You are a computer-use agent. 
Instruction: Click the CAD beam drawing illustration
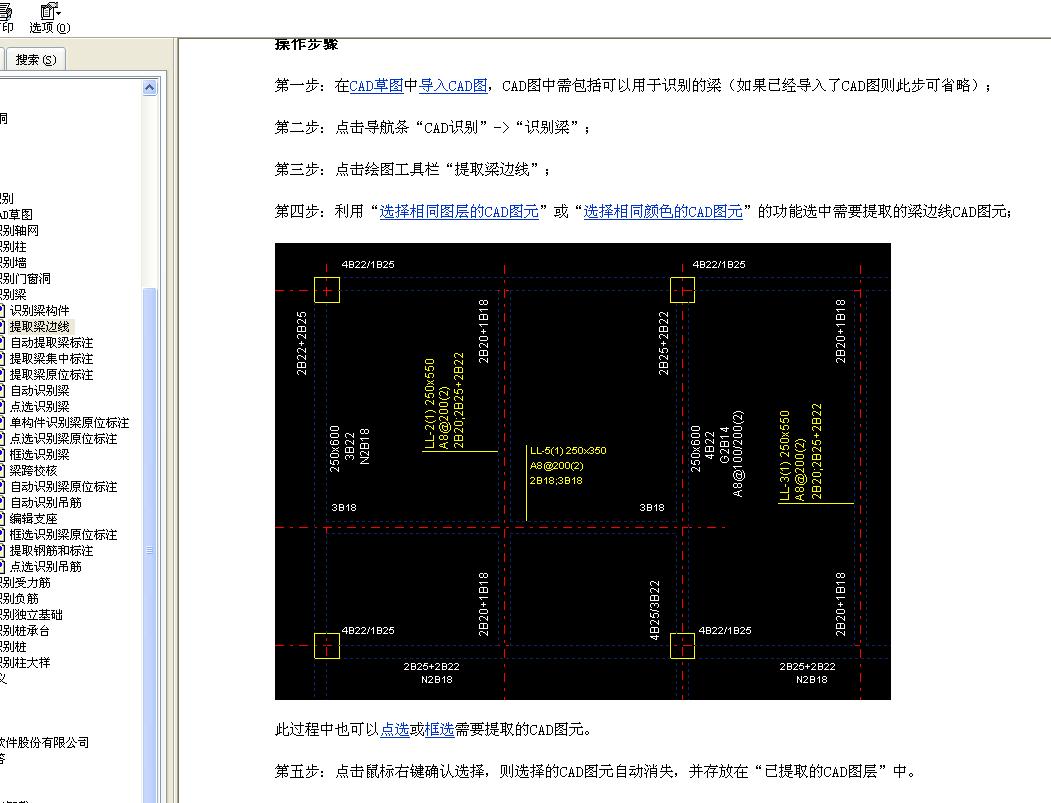582,471
